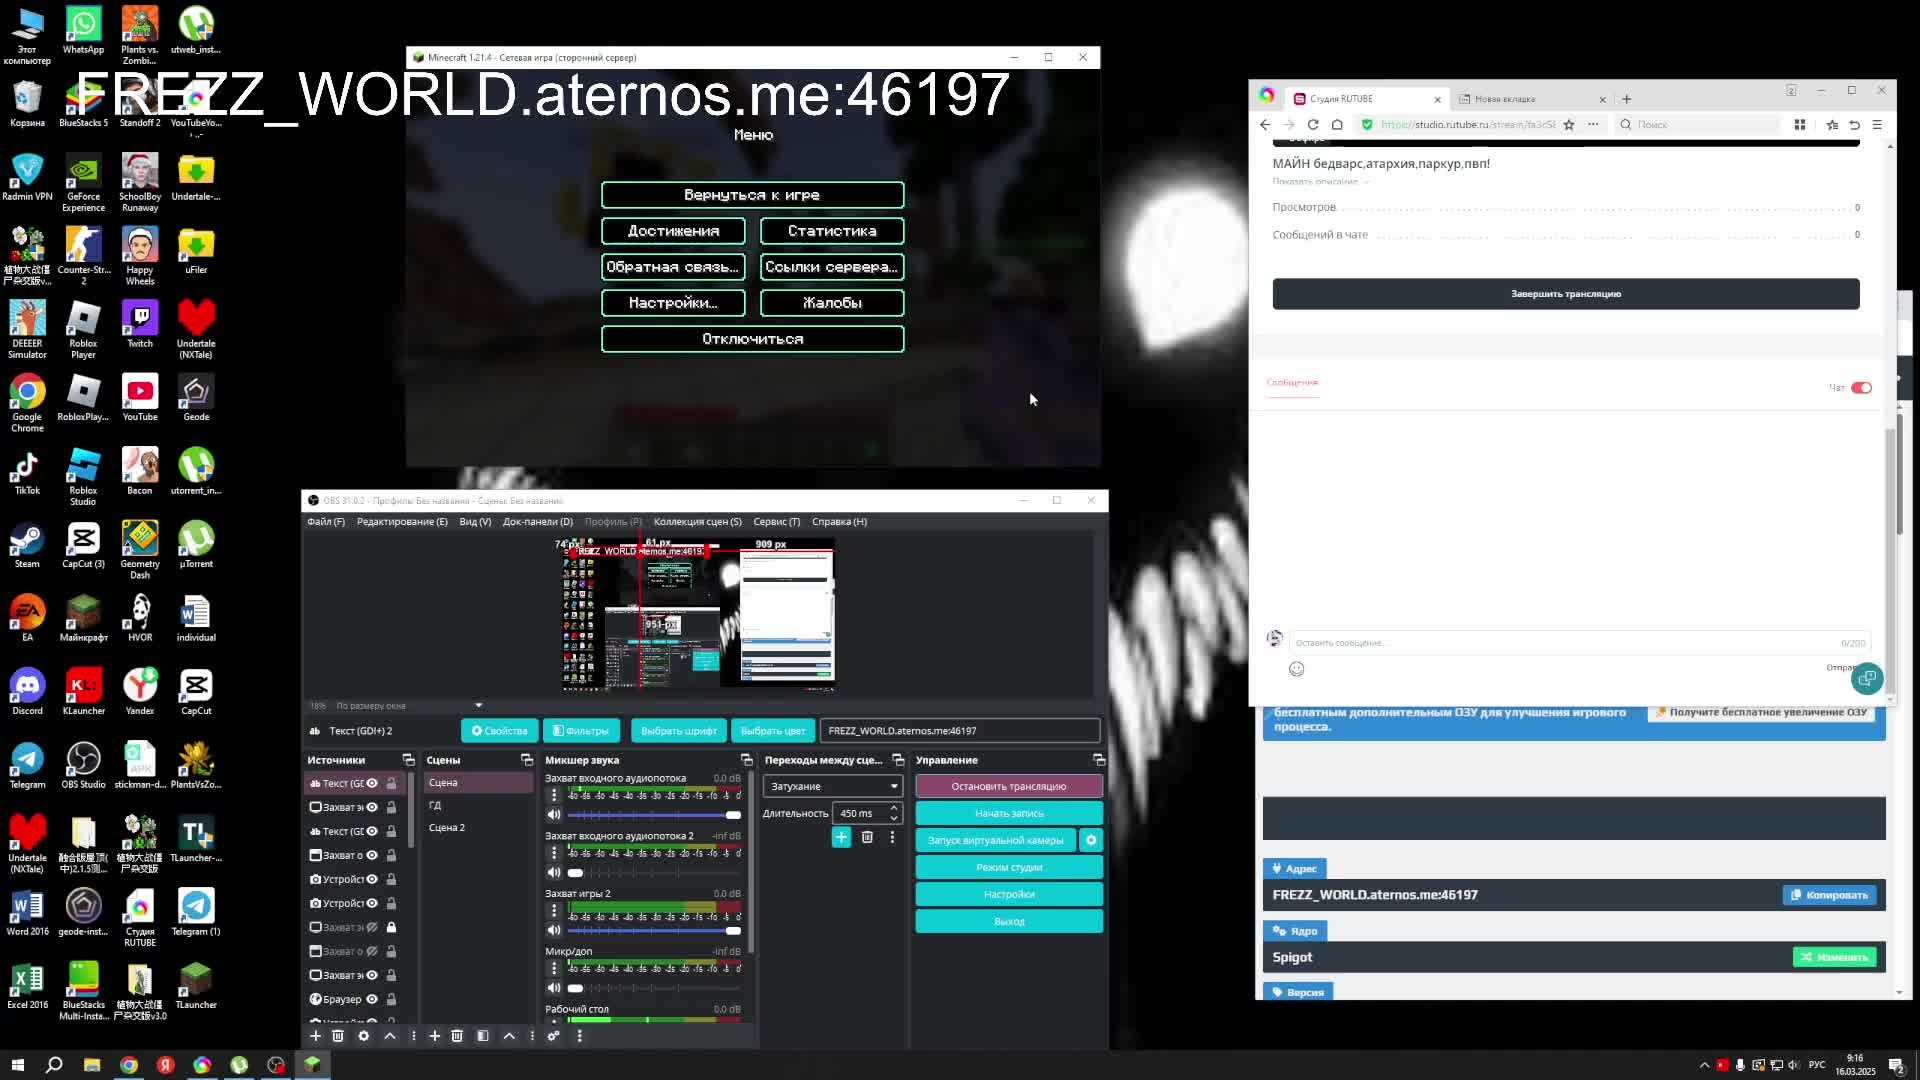Image resolution: width=1920 pixels, height=1080 pixels.
Task: Toggle the Чат switch in RUTUBE studio
Action: [1861, 388]
